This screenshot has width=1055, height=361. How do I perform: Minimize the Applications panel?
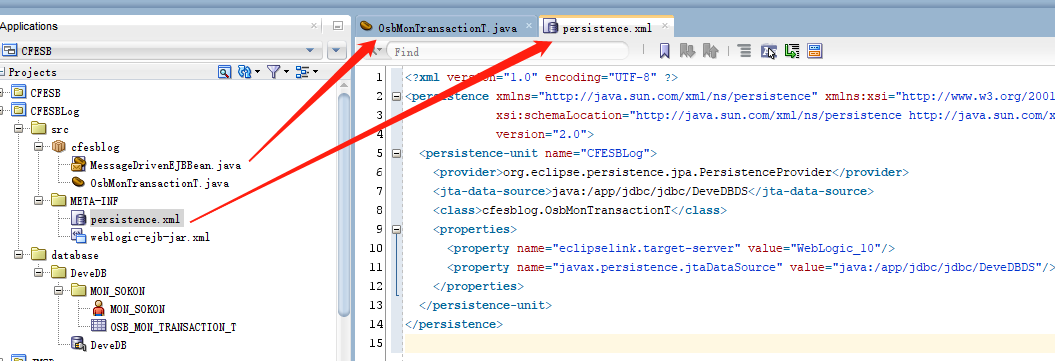tap(338, 26)
